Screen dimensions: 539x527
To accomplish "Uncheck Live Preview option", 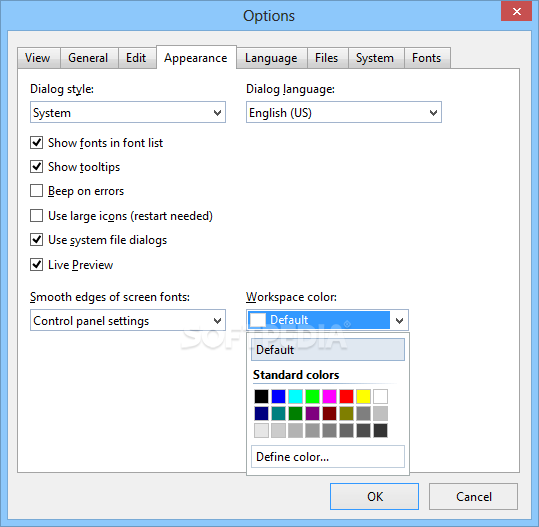I will (36, 265).
